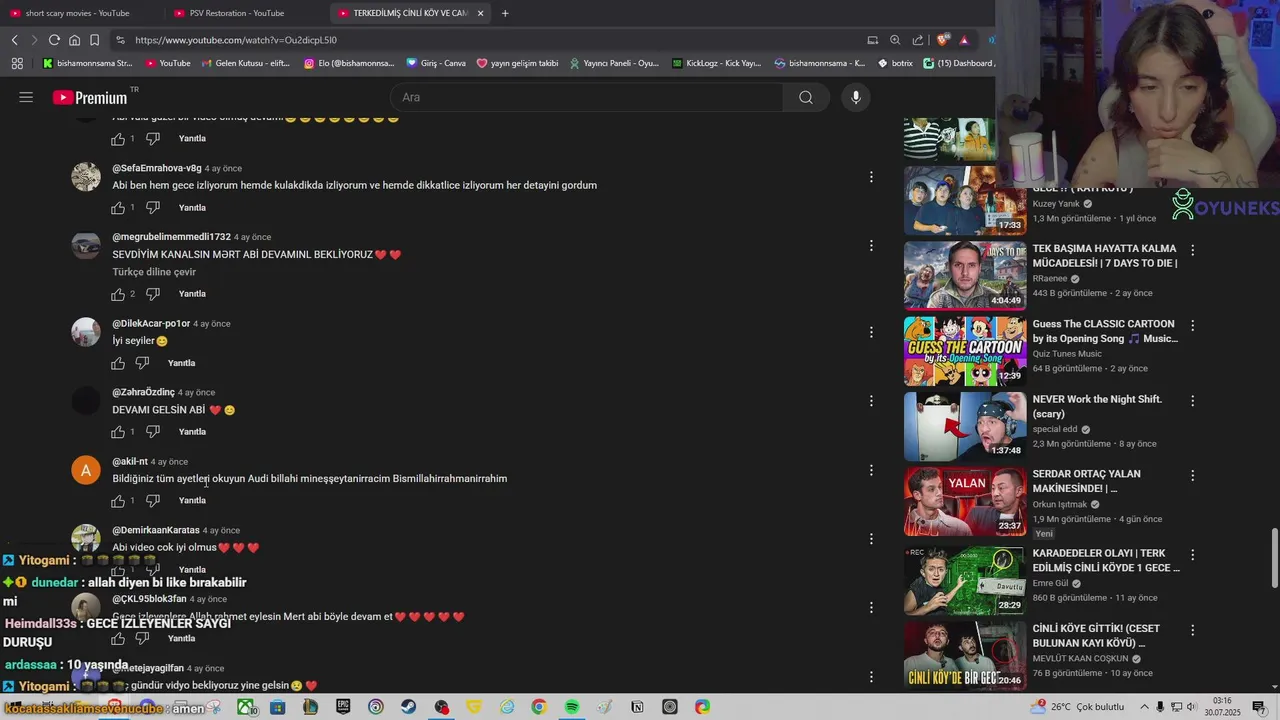Open Epic Games Launcher from taskbar
This screenshot has height=720, width=1280.
pos(343,707)
